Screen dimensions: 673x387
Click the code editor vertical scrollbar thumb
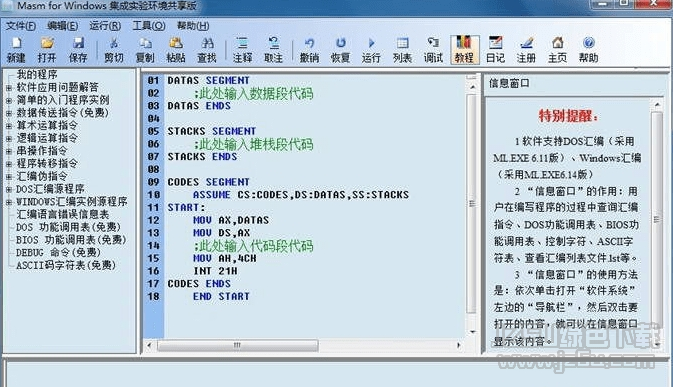click(x=472, y=204)
